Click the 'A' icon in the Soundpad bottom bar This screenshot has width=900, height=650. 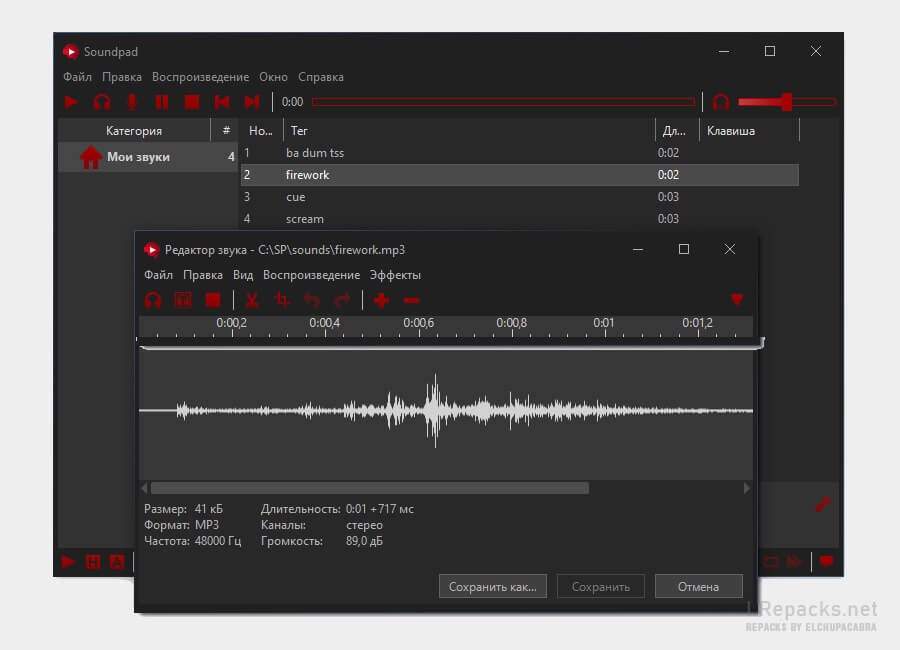[117, 562]
